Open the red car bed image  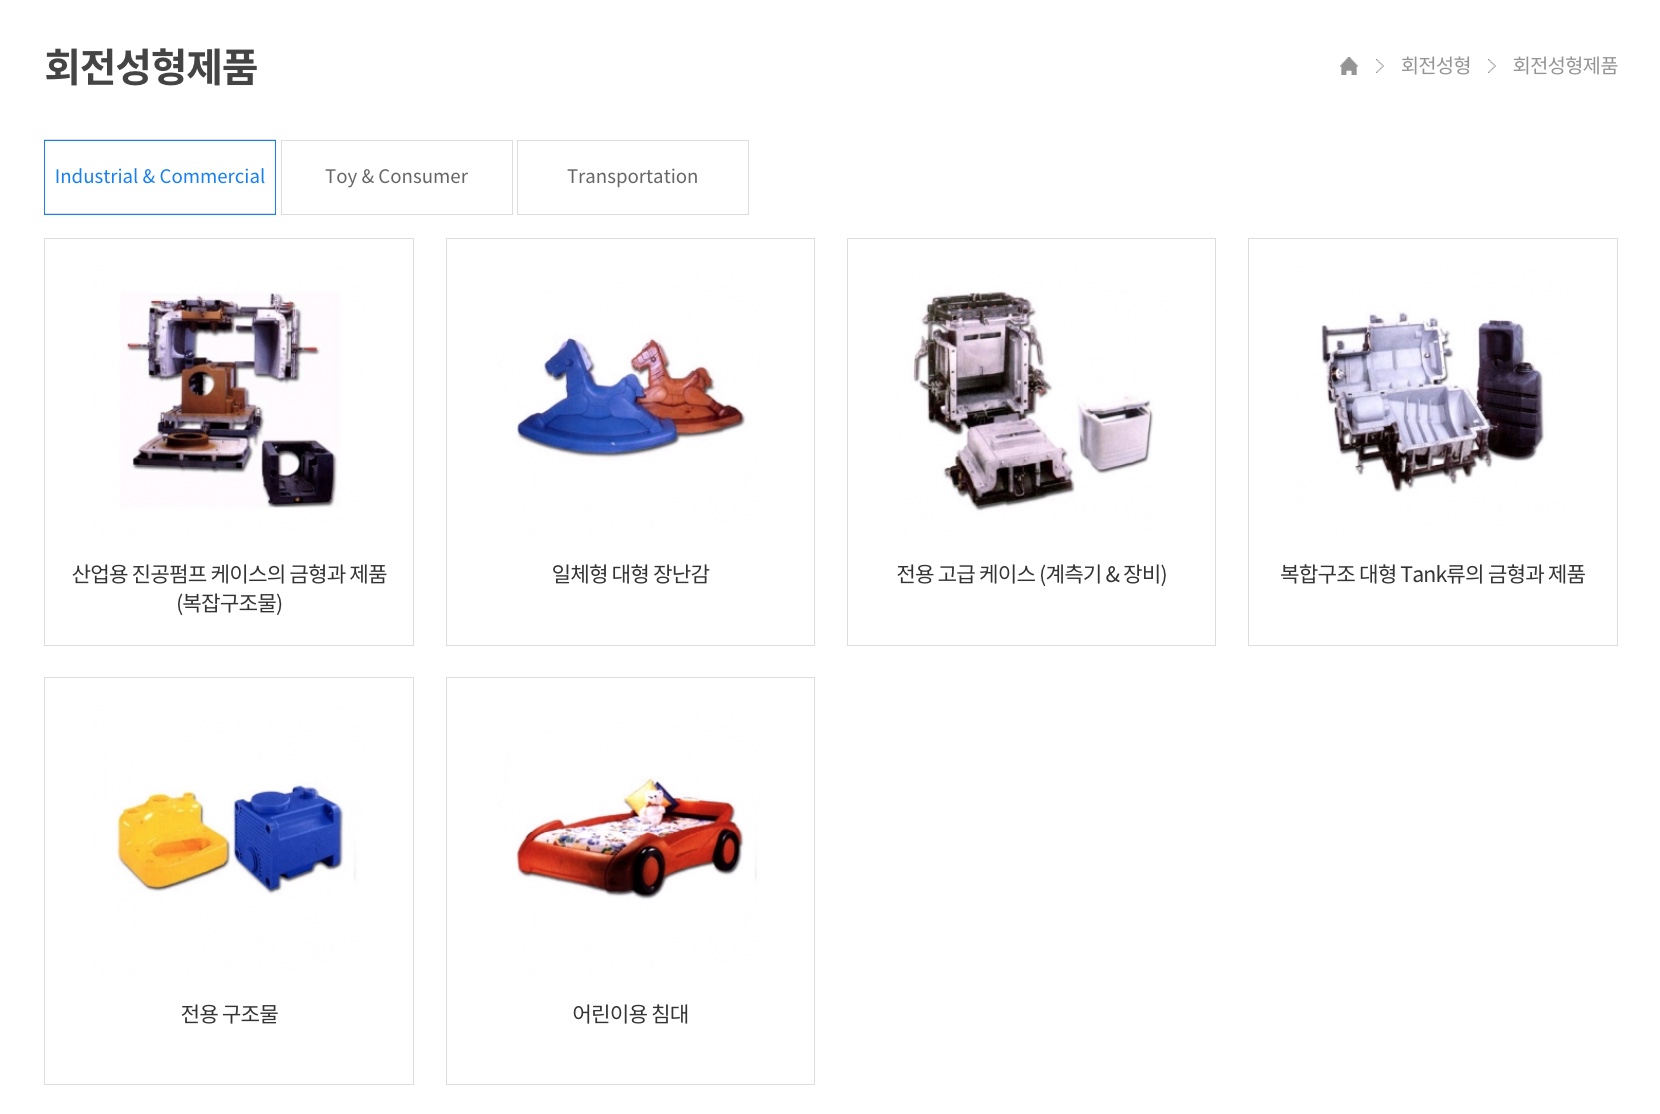tap(630, 838)
